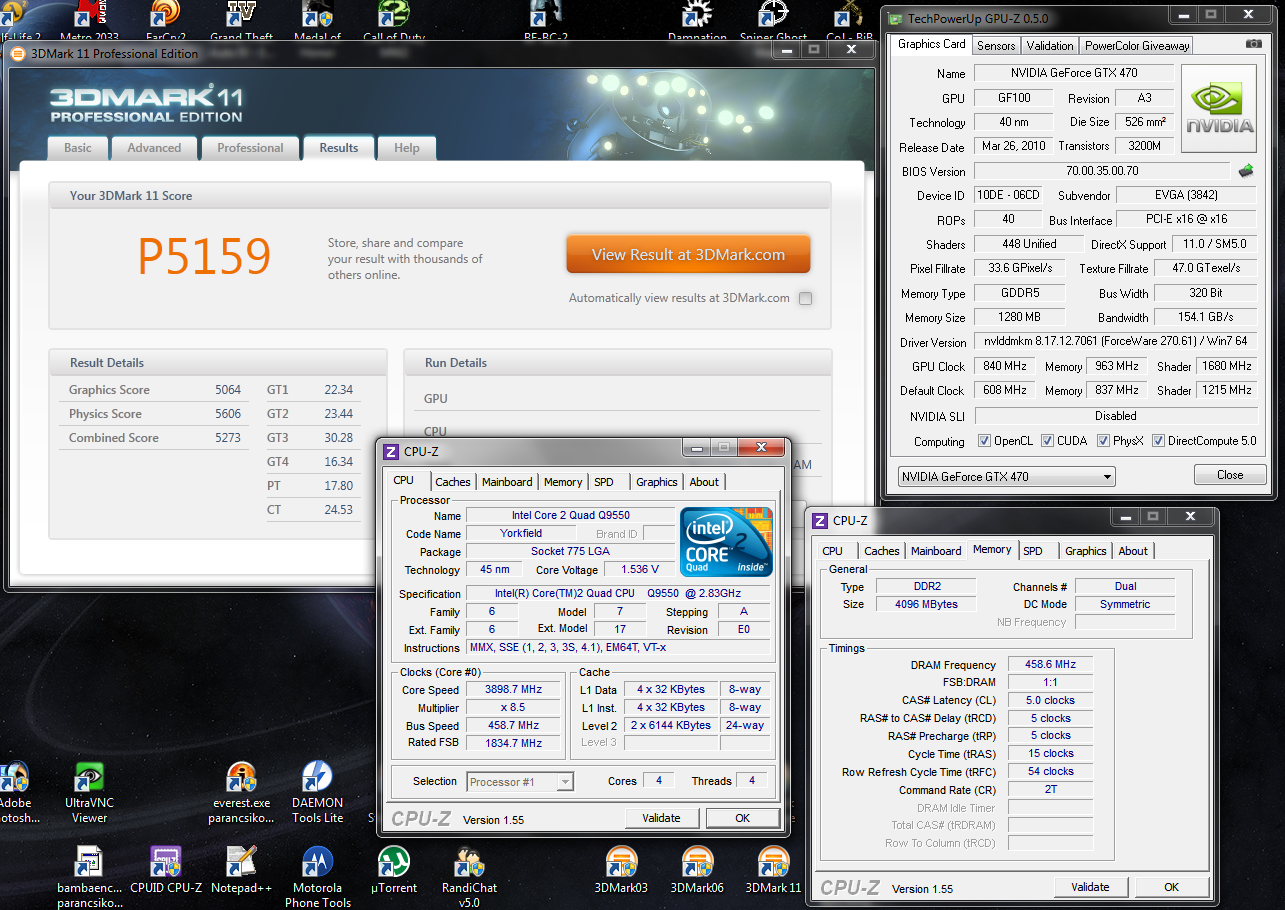This screenshot has width=1285, height=910.
Task: Open the Processor #1 selection dropdown
Action: [519, 782]
